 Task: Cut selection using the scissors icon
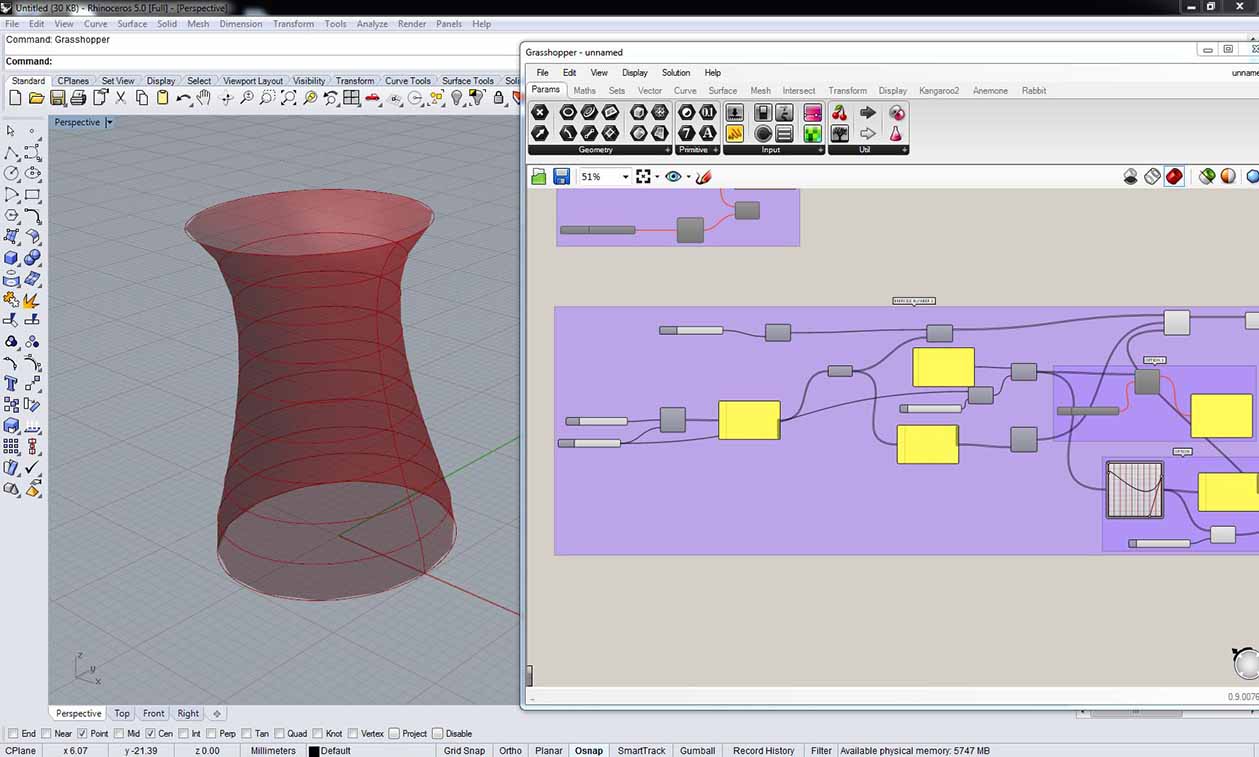tap(121, 98)
